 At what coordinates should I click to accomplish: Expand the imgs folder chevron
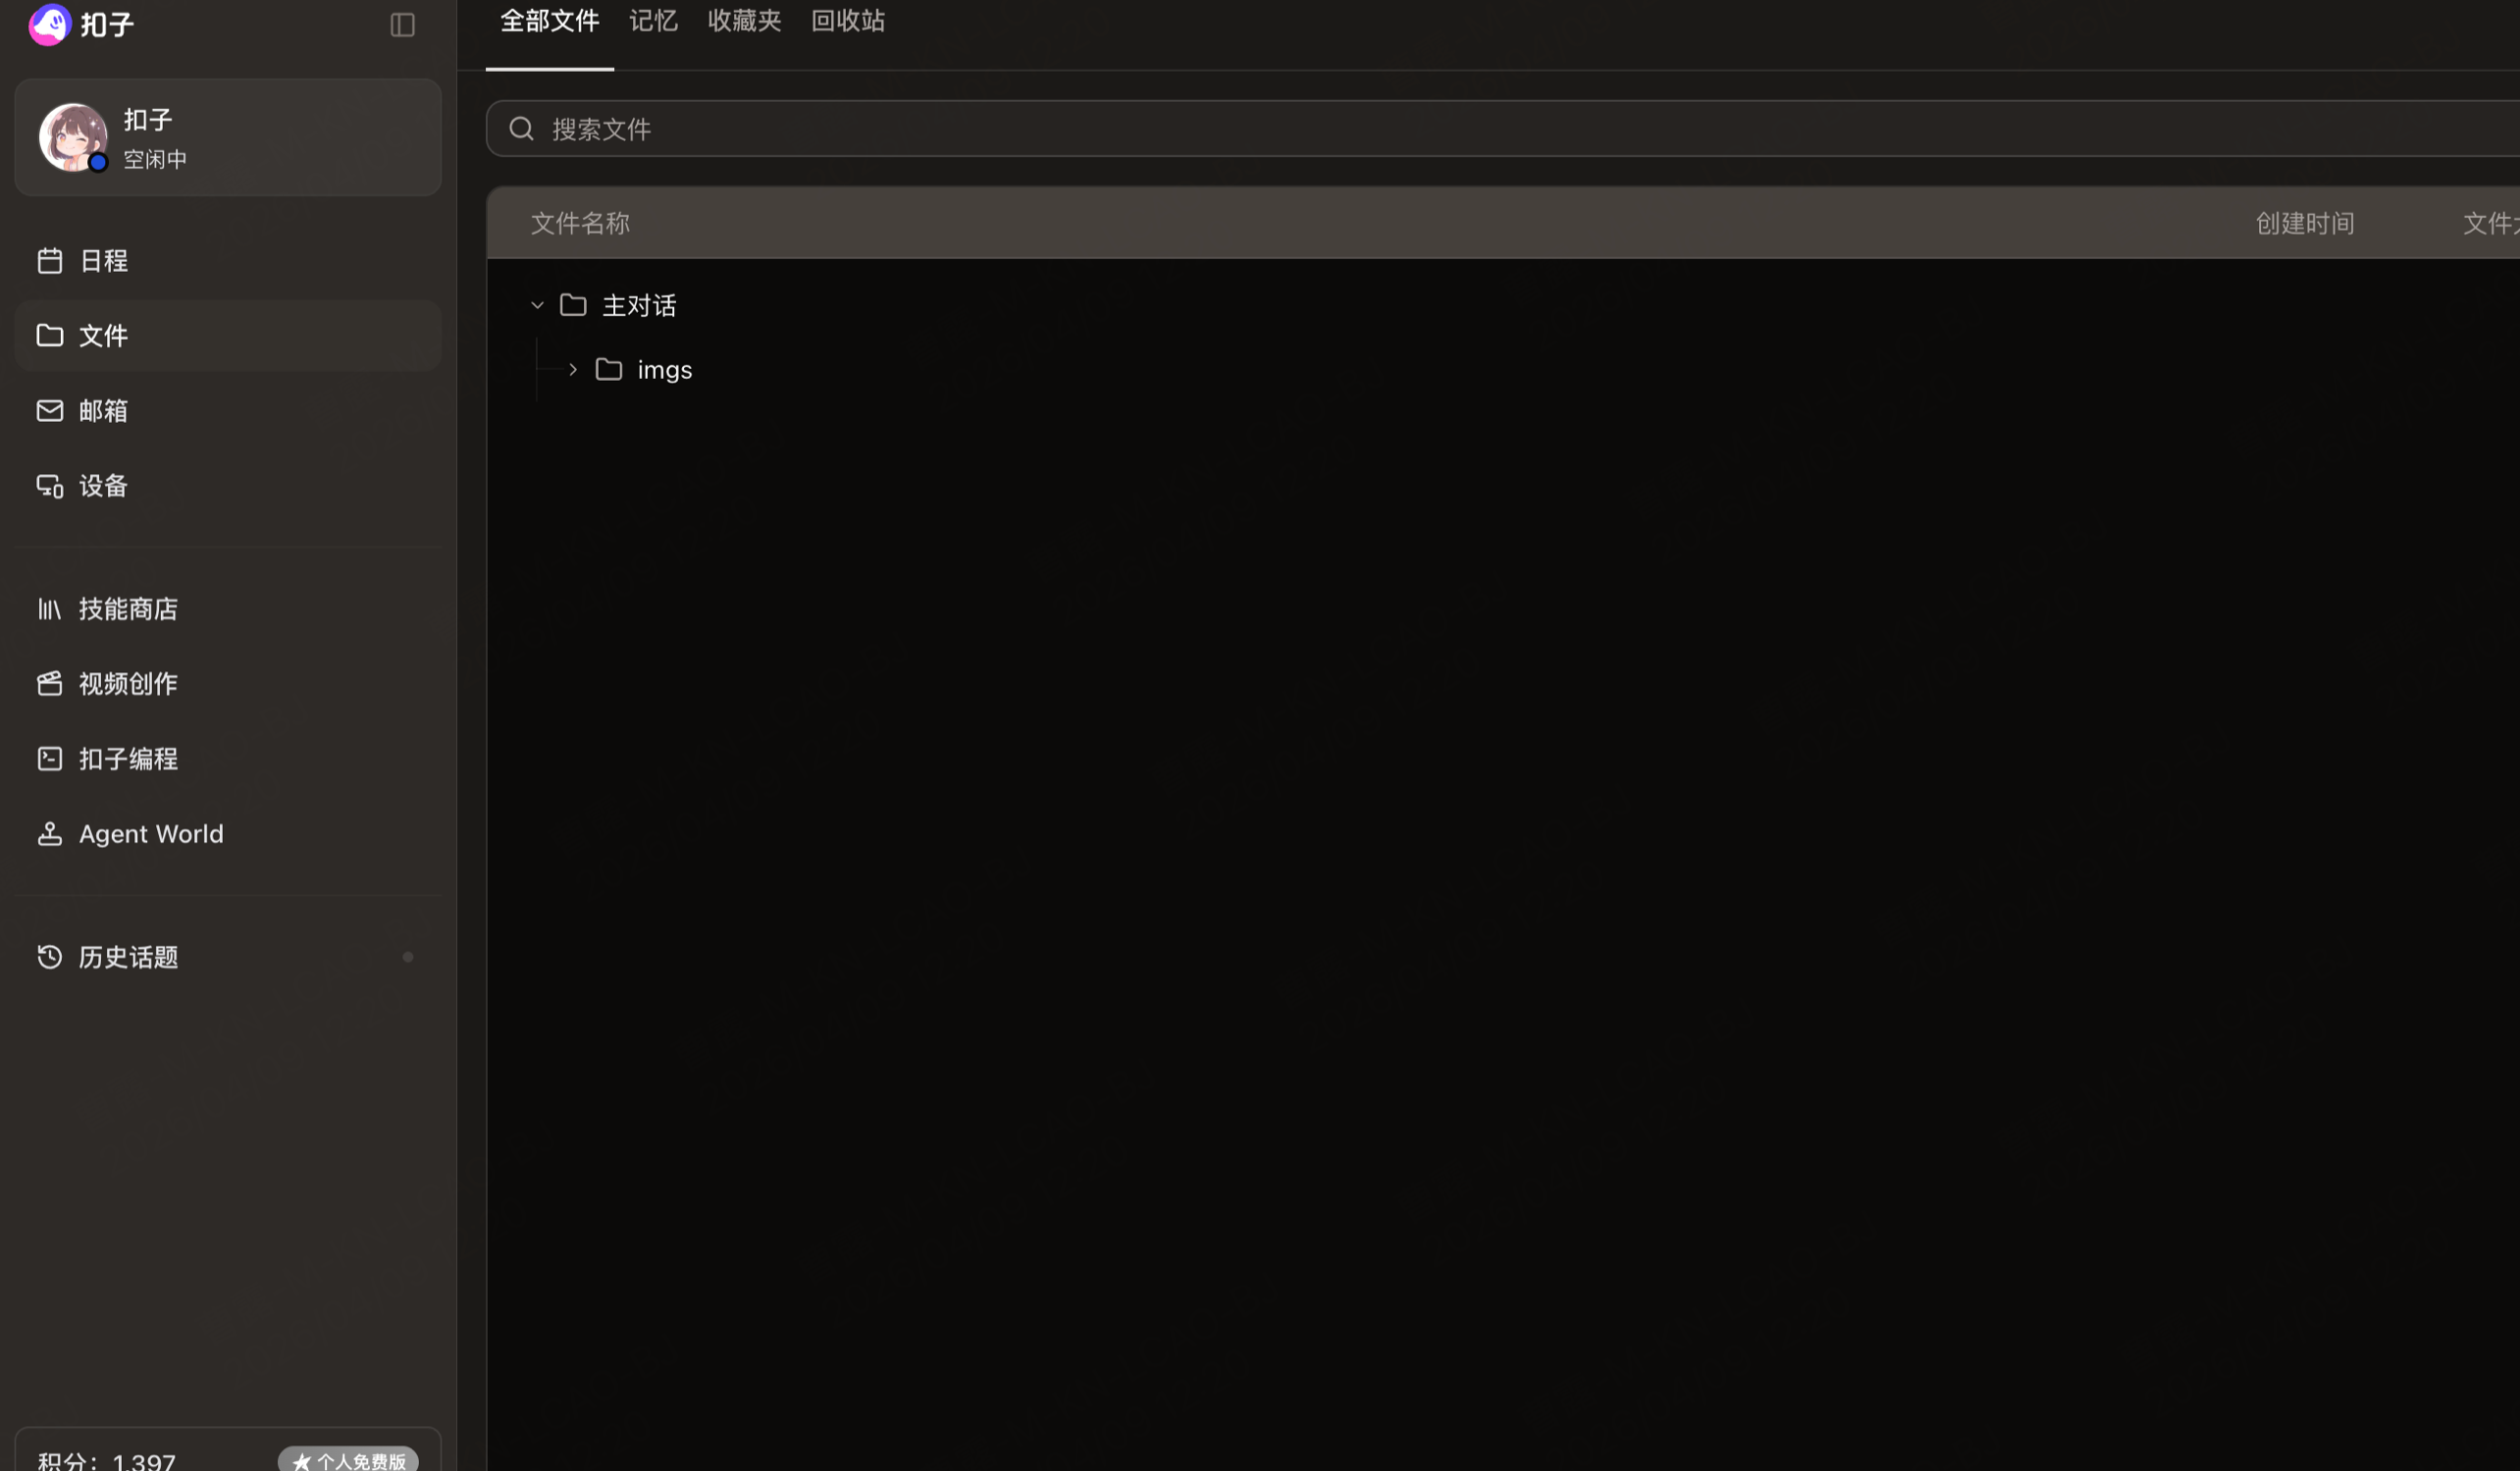573,370
